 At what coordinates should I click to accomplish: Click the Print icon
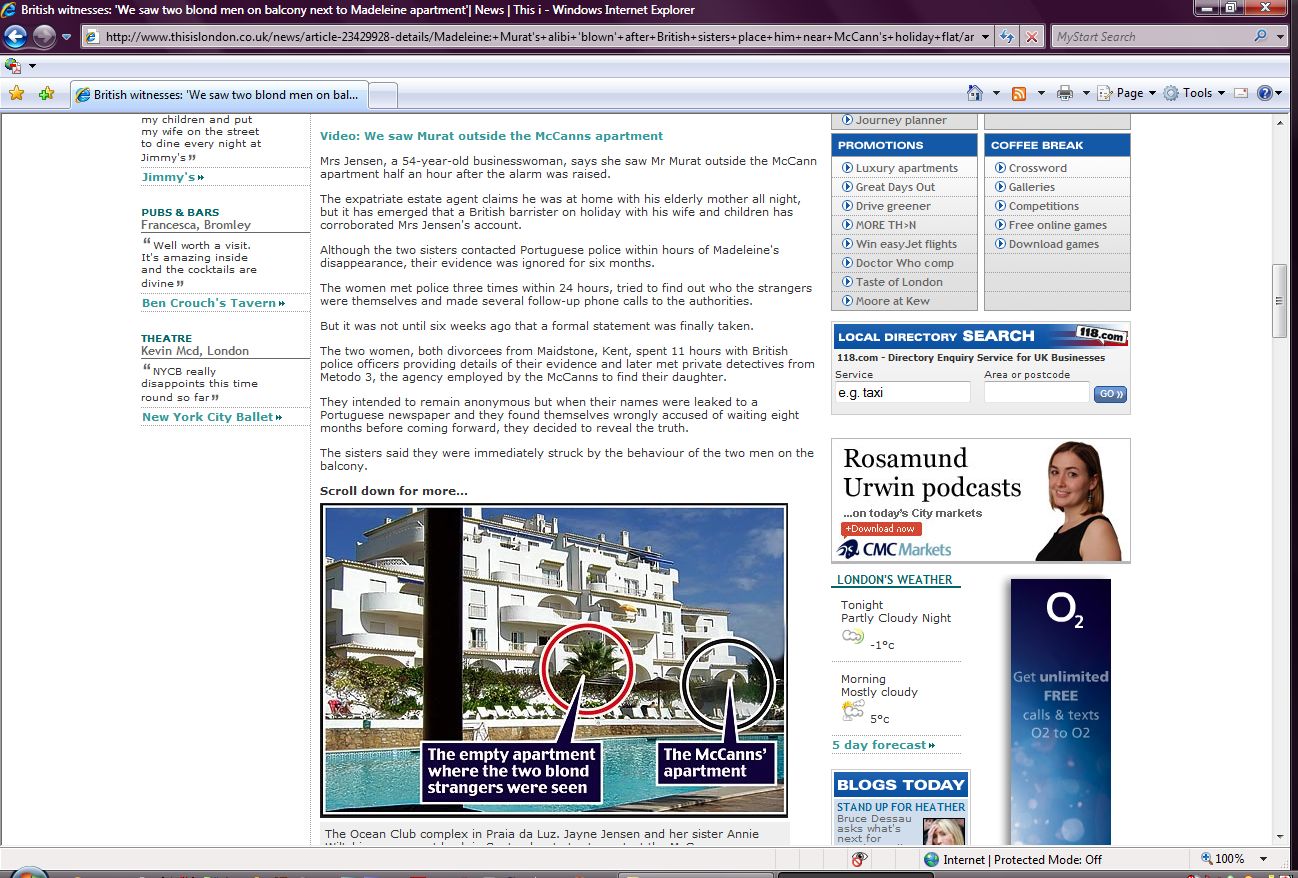point(1065,93)
